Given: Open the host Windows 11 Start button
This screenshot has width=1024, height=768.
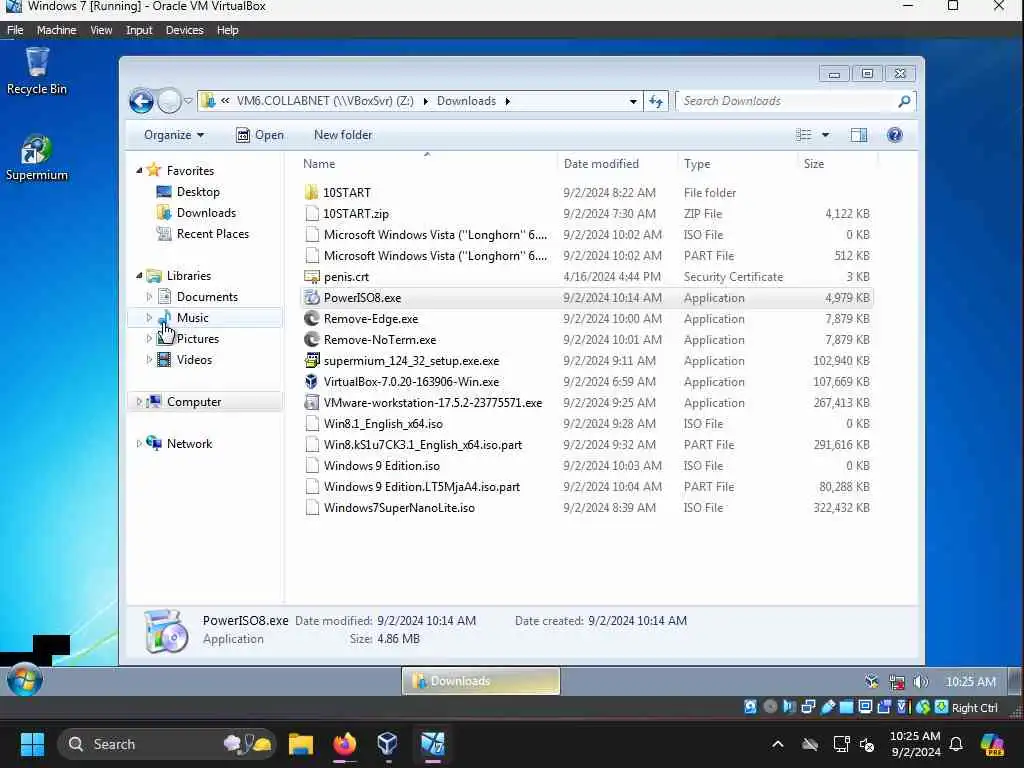Looking at the screenshot, I should (32, 744).
